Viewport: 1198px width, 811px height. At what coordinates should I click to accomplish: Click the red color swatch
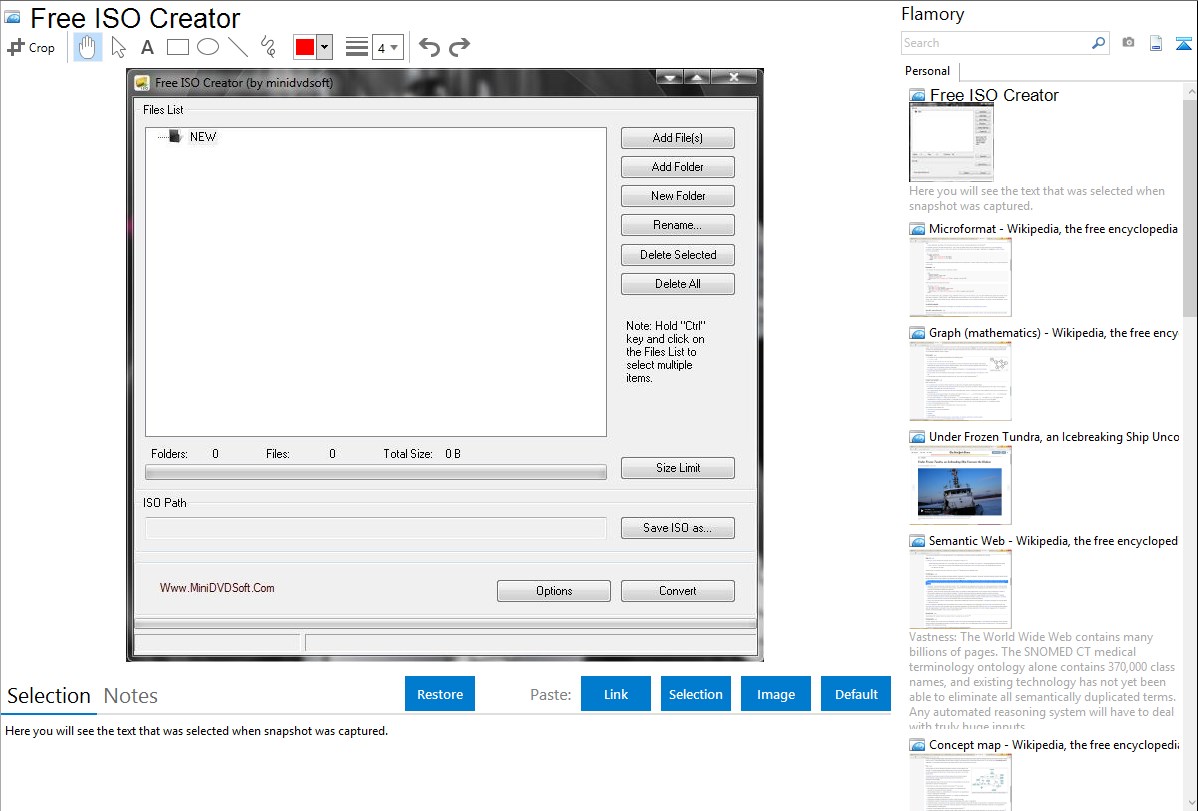305,47
